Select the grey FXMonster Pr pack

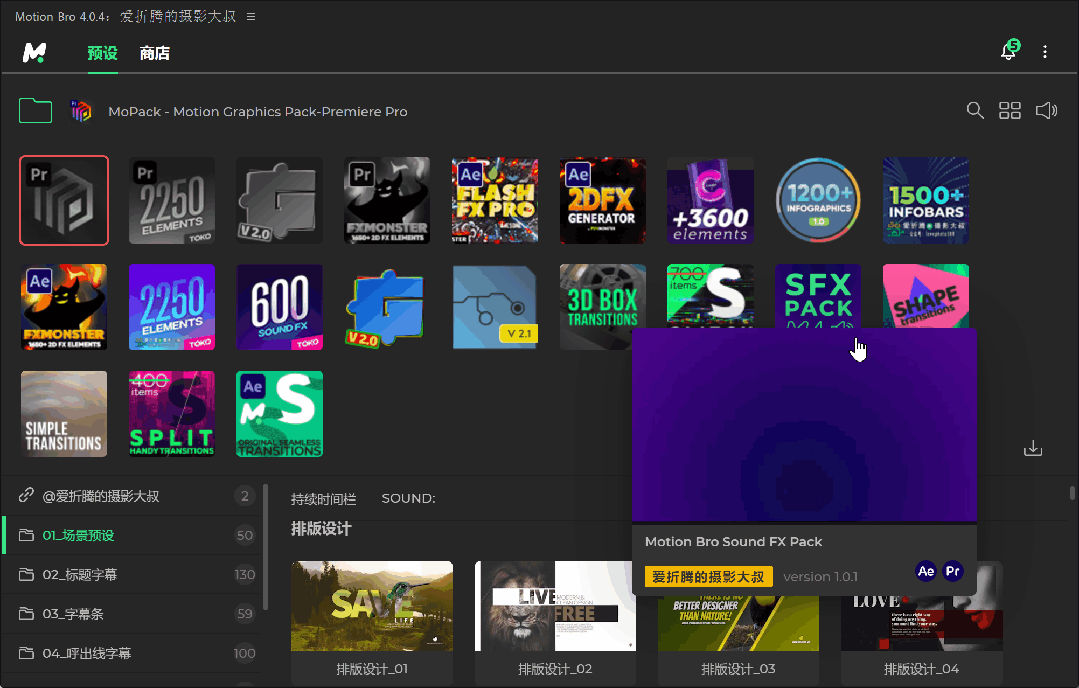coord(387,200)
